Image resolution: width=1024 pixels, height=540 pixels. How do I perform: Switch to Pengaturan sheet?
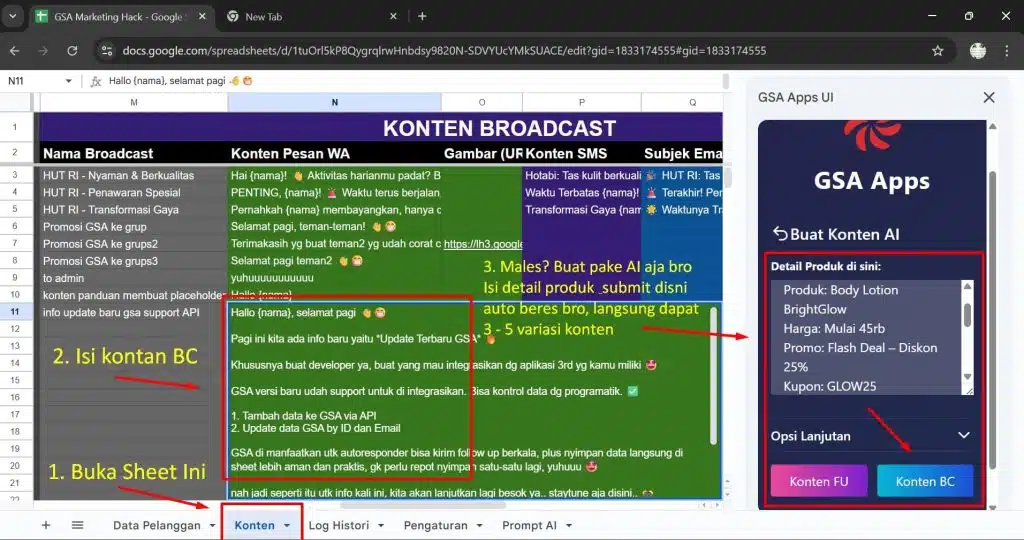point(435,526)
